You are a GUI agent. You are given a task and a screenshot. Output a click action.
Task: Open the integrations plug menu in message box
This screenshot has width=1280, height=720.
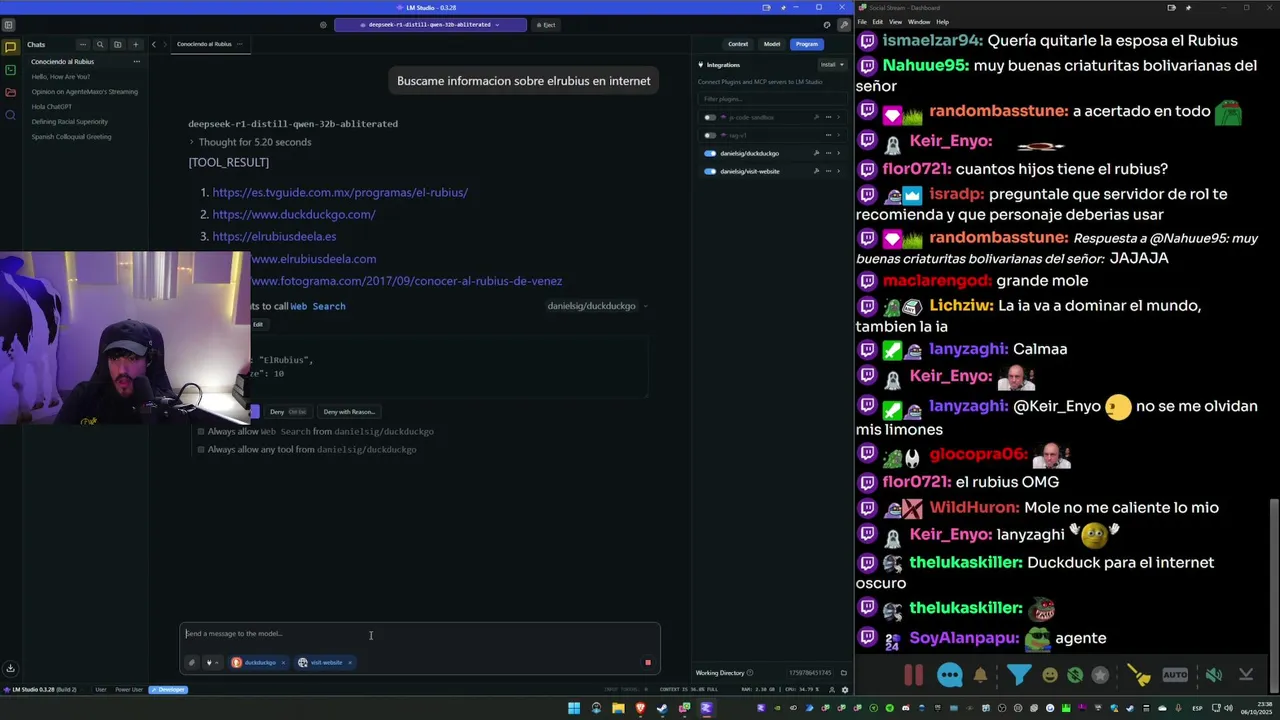pos(211,662)
